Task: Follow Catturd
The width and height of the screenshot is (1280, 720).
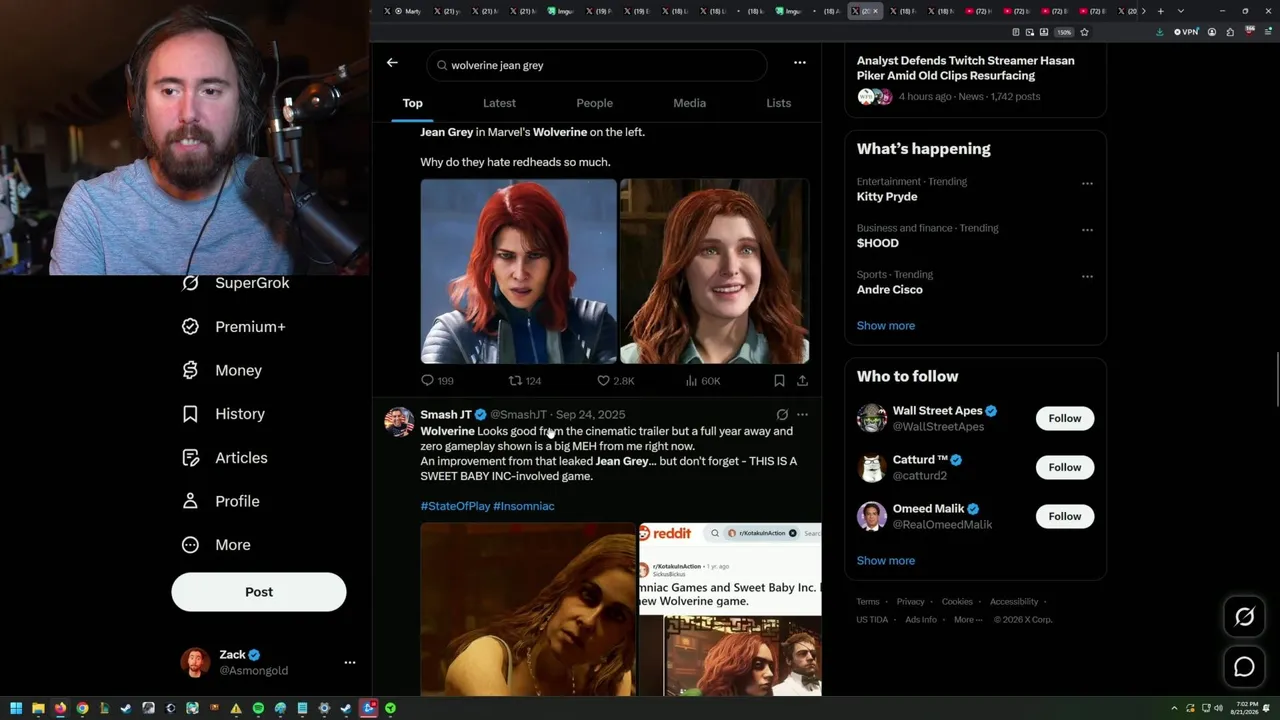Action: [1065, 467]
